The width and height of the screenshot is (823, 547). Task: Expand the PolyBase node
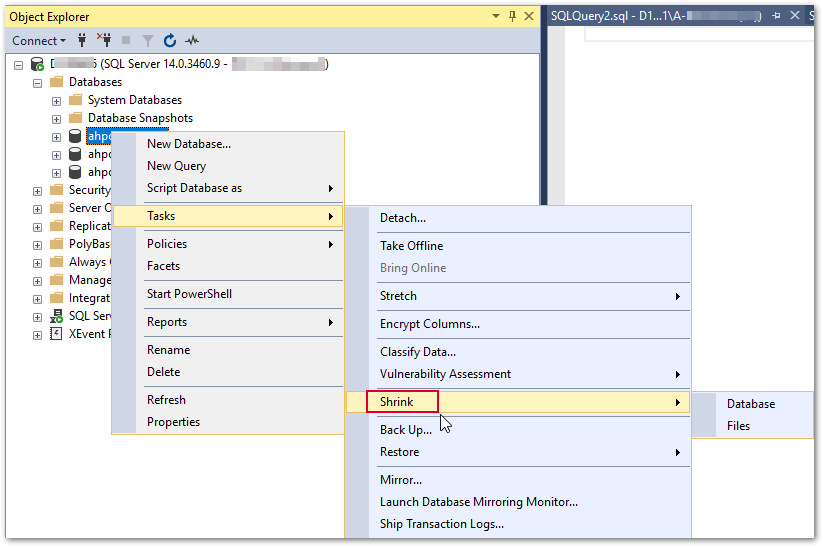tap(37, 245)
